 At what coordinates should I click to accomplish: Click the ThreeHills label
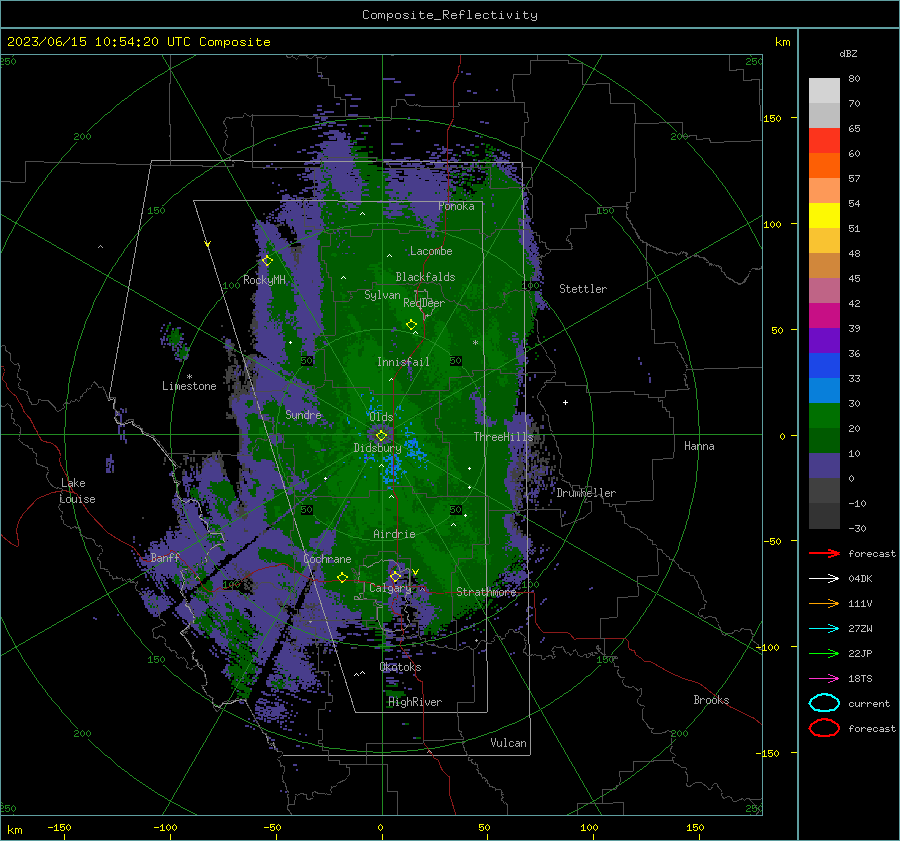click(503, 437)
